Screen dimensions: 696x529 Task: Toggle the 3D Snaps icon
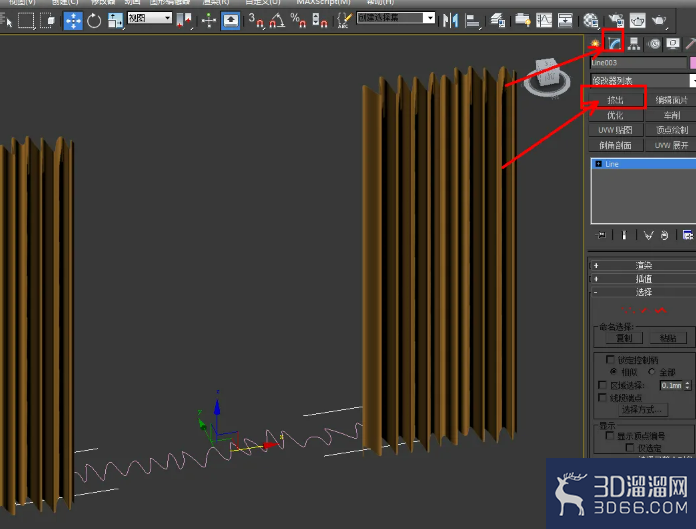point(256,21)
